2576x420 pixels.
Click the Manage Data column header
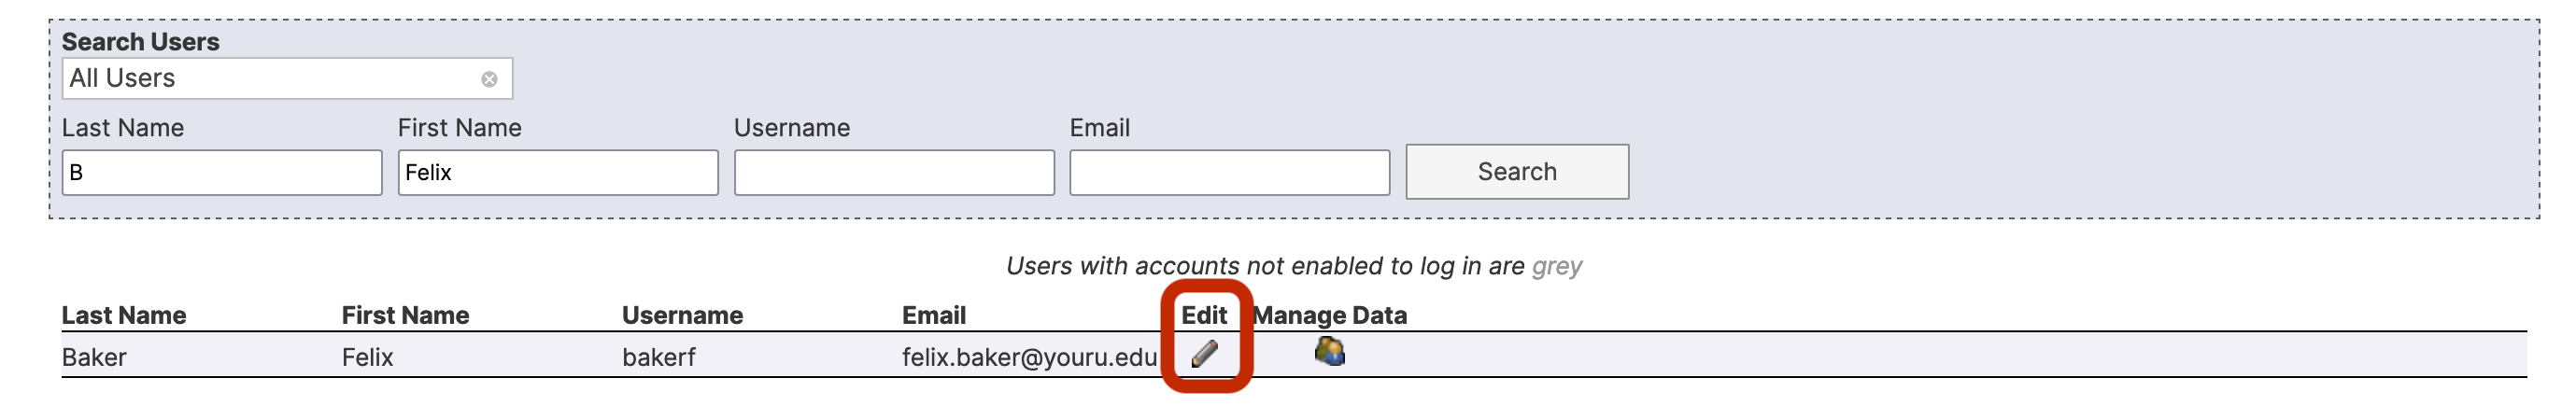pos(1330,316)
